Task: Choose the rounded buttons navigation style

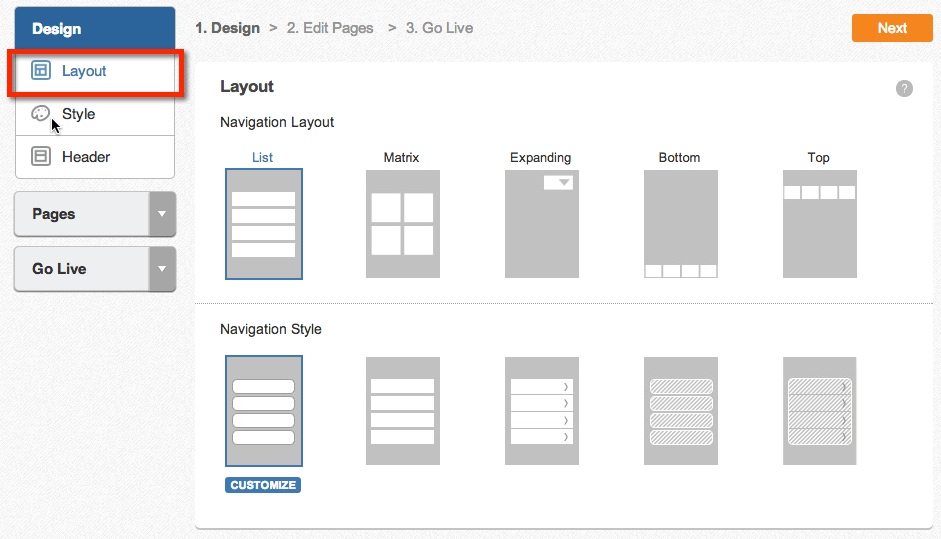Action: click(264, 411)
